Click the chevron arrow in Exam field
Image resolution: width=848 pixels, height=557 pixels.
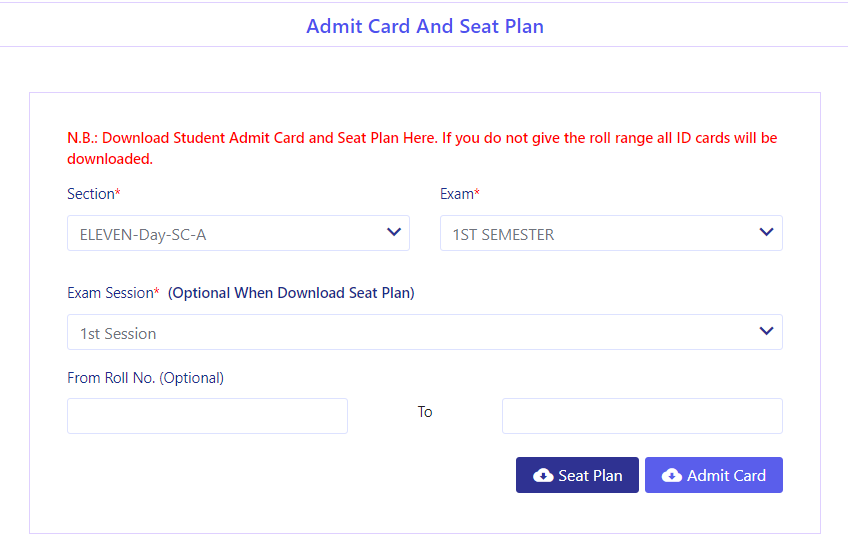(x=766, y=232)
